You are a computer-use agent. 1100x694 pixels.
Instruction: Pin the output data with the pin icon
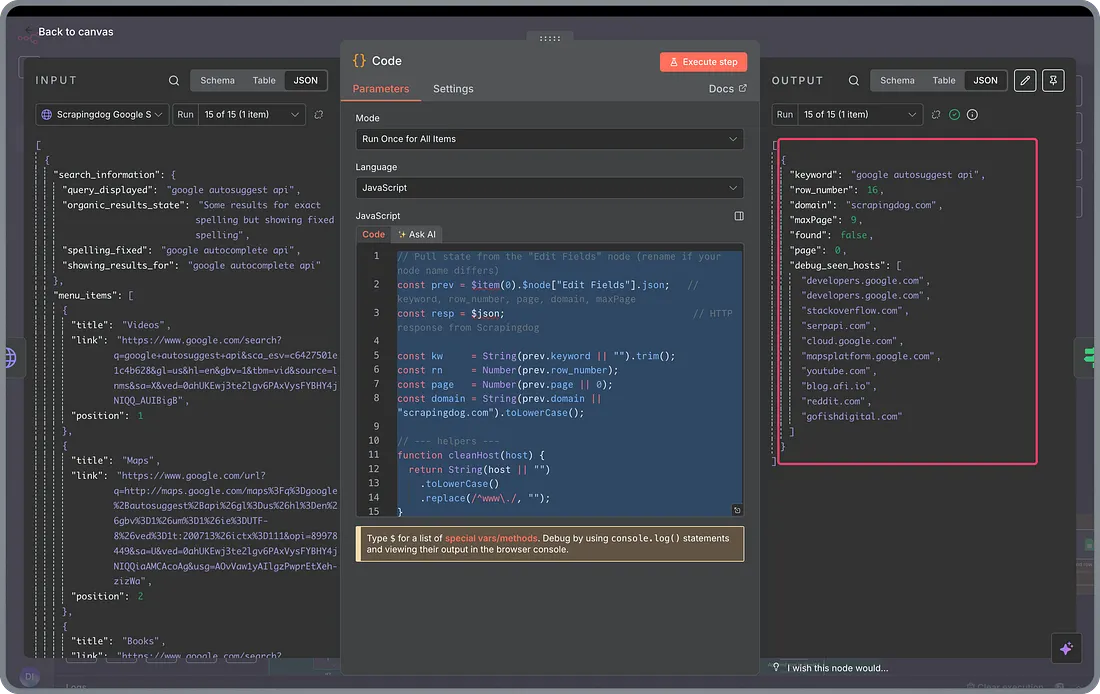1053,81
